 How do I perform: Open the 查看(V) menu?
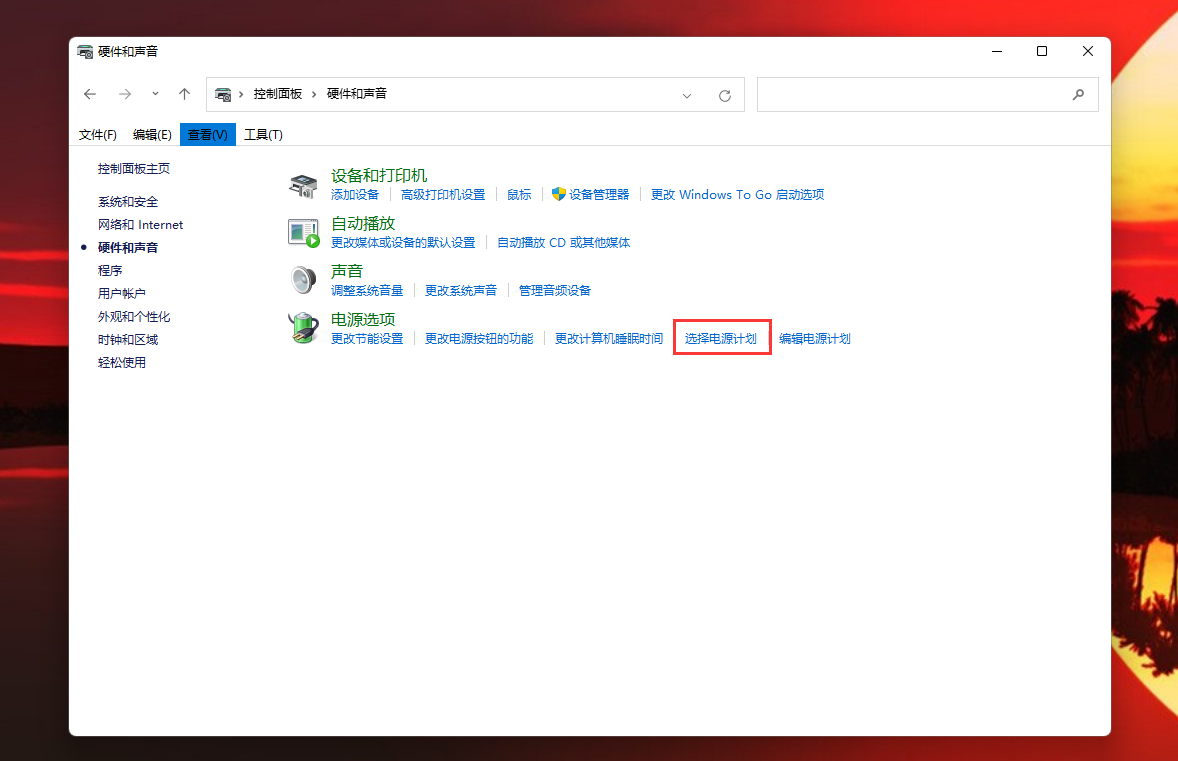[x=207, y=134]
